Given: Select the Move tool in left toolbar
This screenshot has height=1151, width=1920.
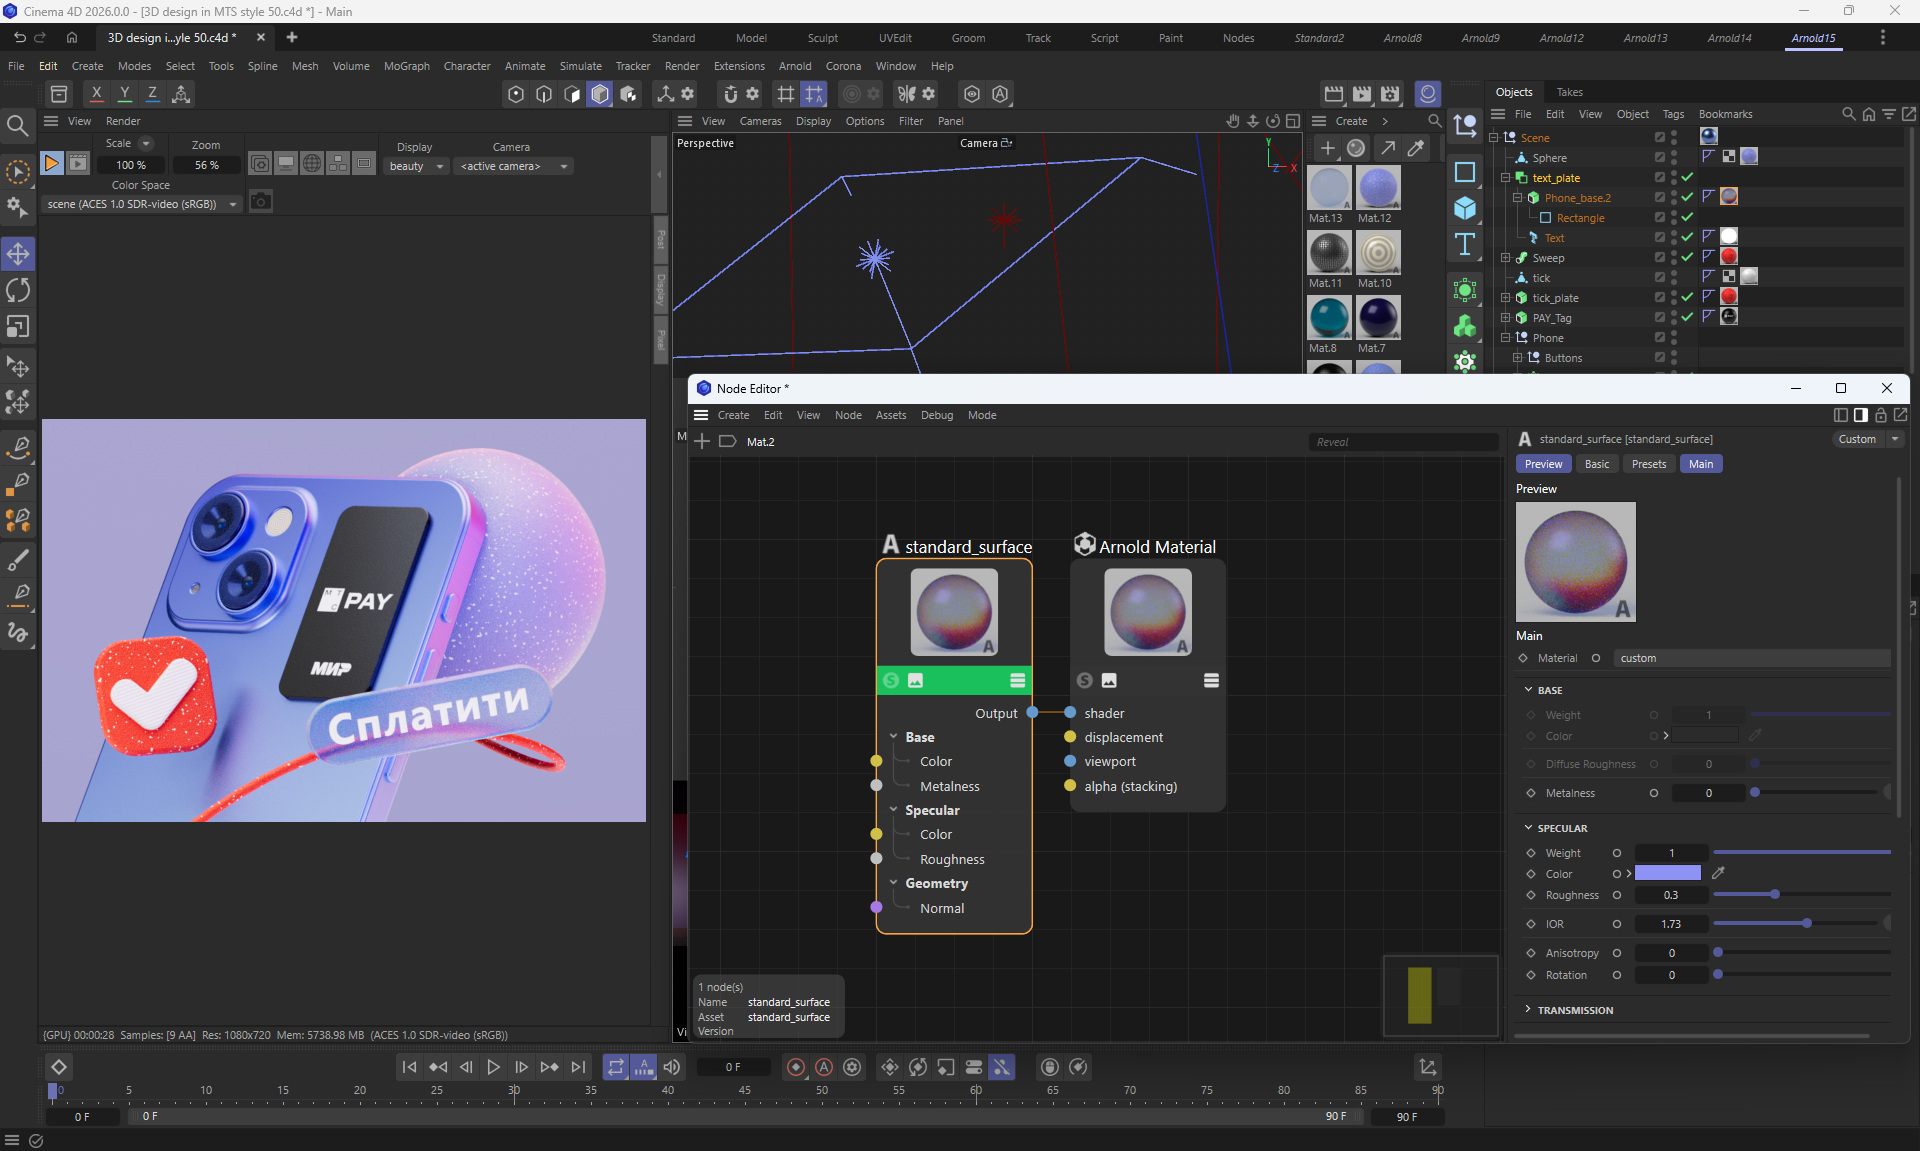Looking at the screenshot, I should click(18, 254).
